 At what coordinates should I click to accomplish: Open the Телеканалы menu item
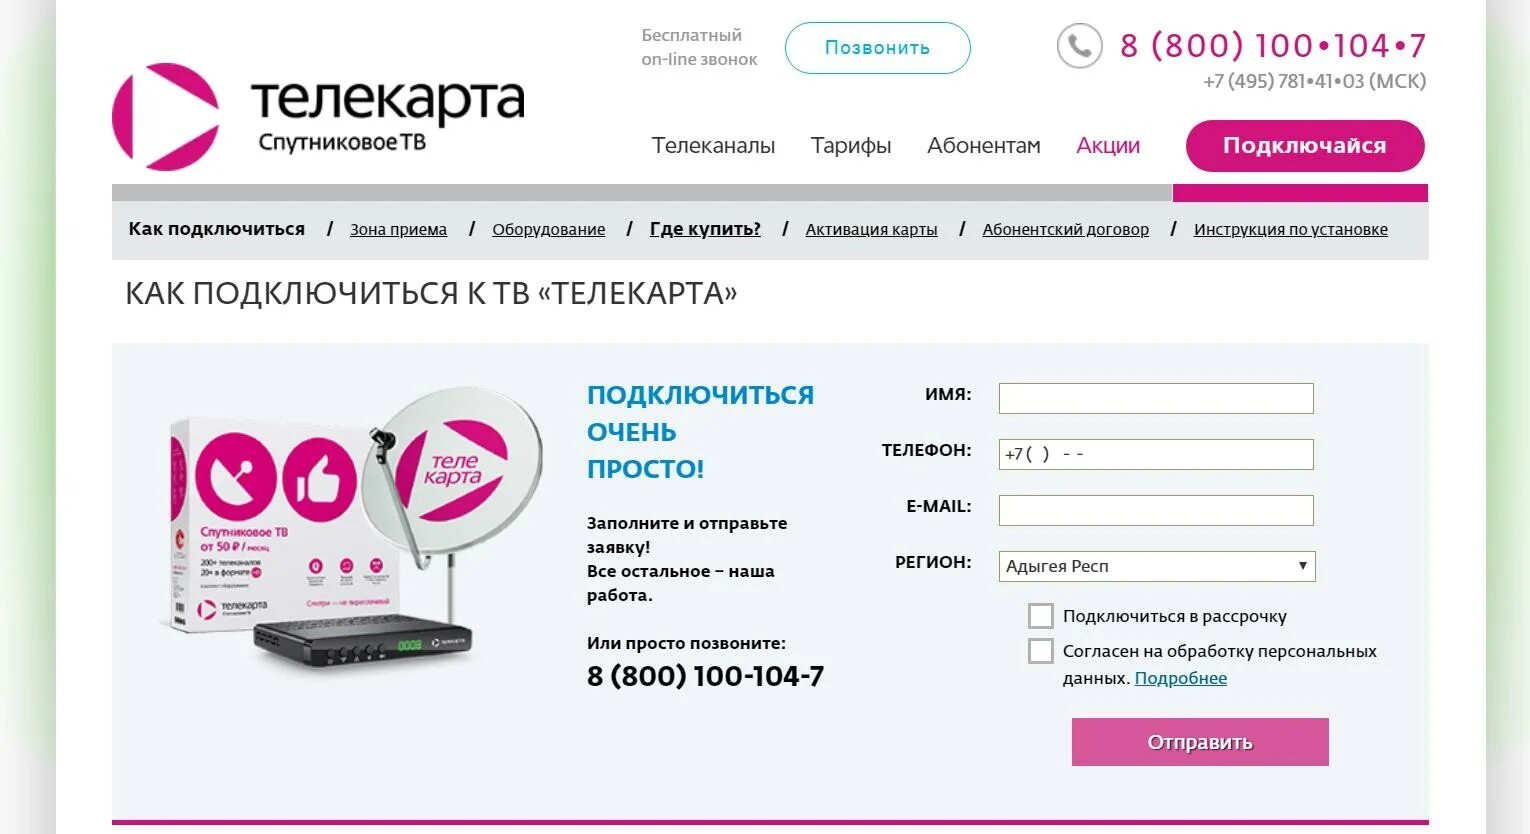(x=713, y=146)
